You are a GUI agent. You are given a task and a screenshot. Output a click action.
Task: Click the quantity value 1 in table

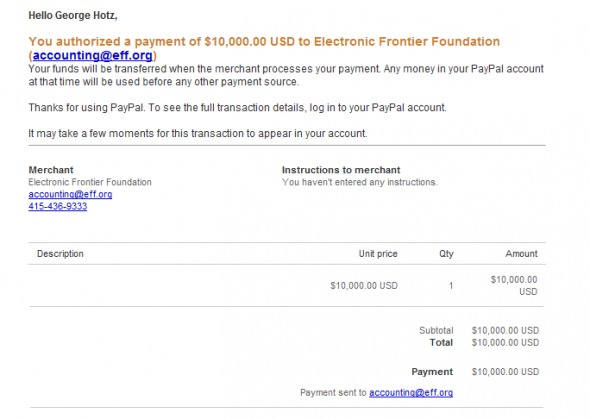click(x=451, y=285)
